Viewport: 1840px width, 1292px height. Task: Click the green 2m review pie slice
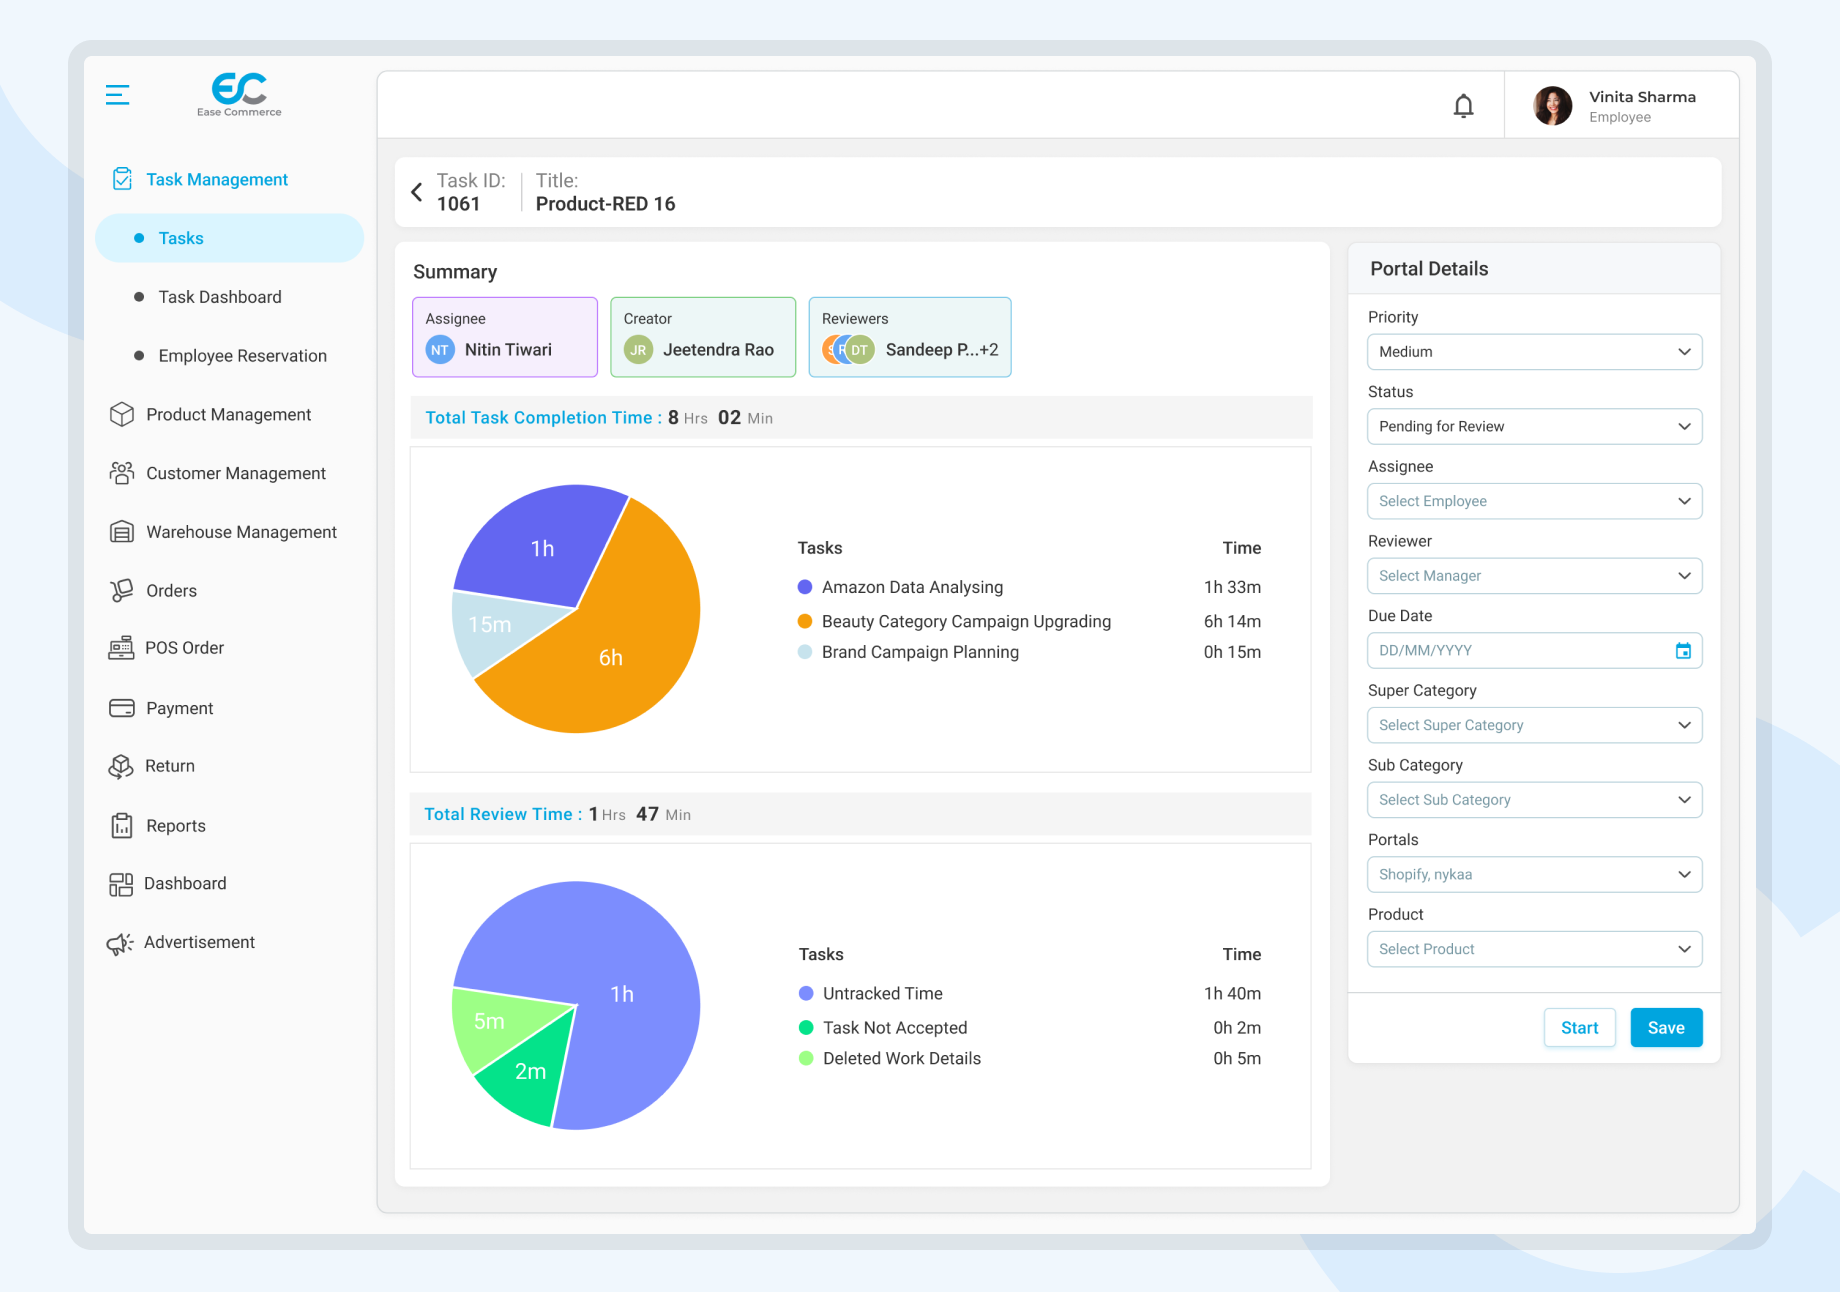tap(528, 1072)
